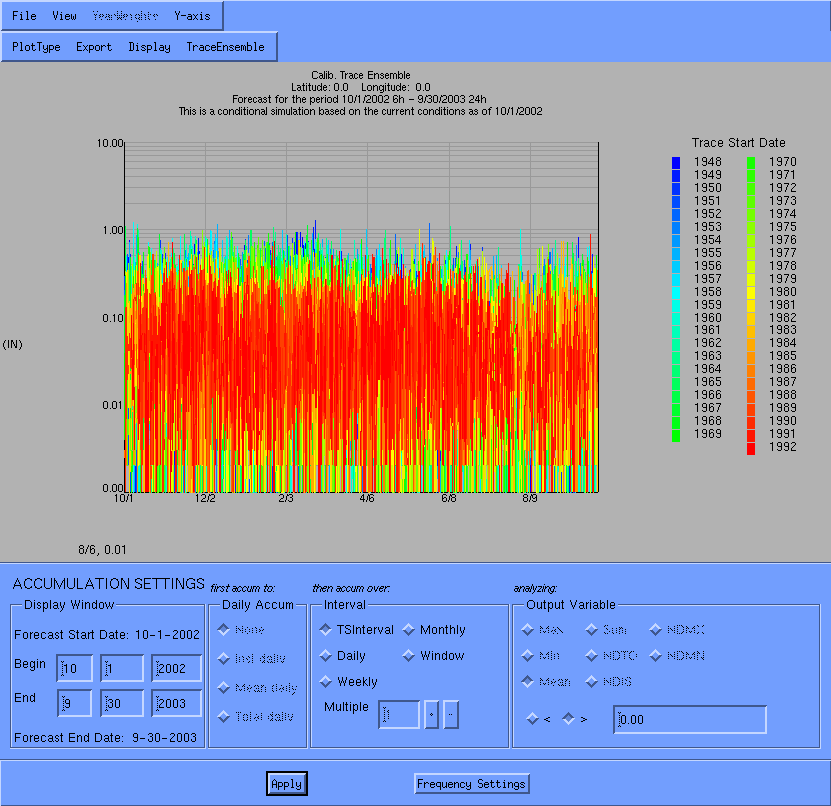The height and width of the screenshot is (806, 831).
Task: Select the greater-than comparison radio button
Action: point(568,718)
